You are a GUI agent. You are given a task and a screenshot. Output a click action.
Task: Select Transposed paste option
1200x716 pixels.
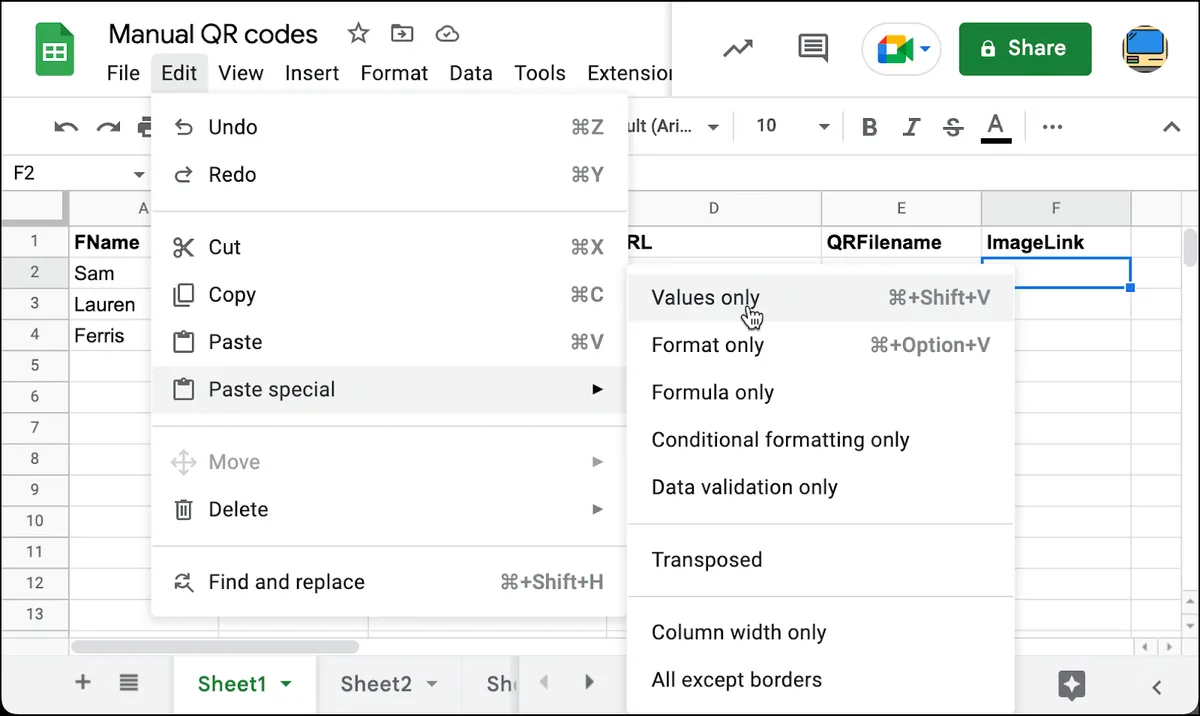tap(821, 560)
